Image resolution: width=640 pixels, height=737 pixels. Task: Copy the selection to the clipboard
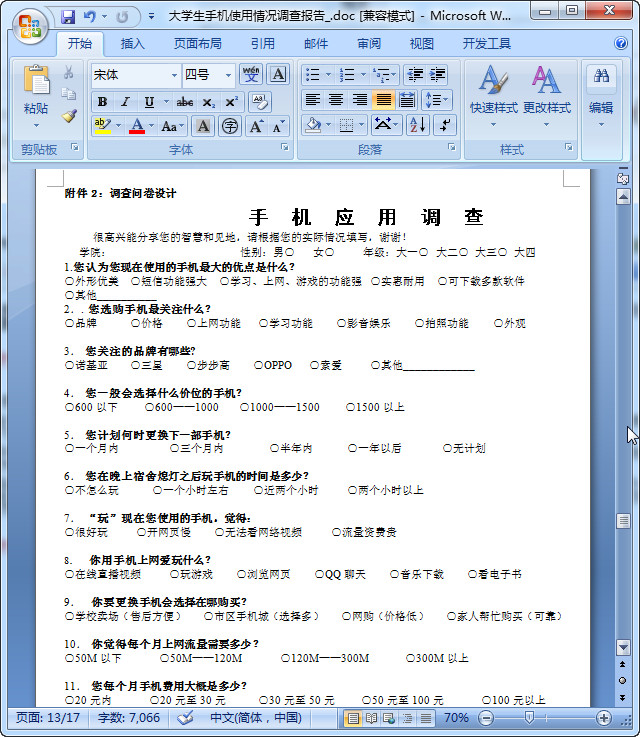69,94
